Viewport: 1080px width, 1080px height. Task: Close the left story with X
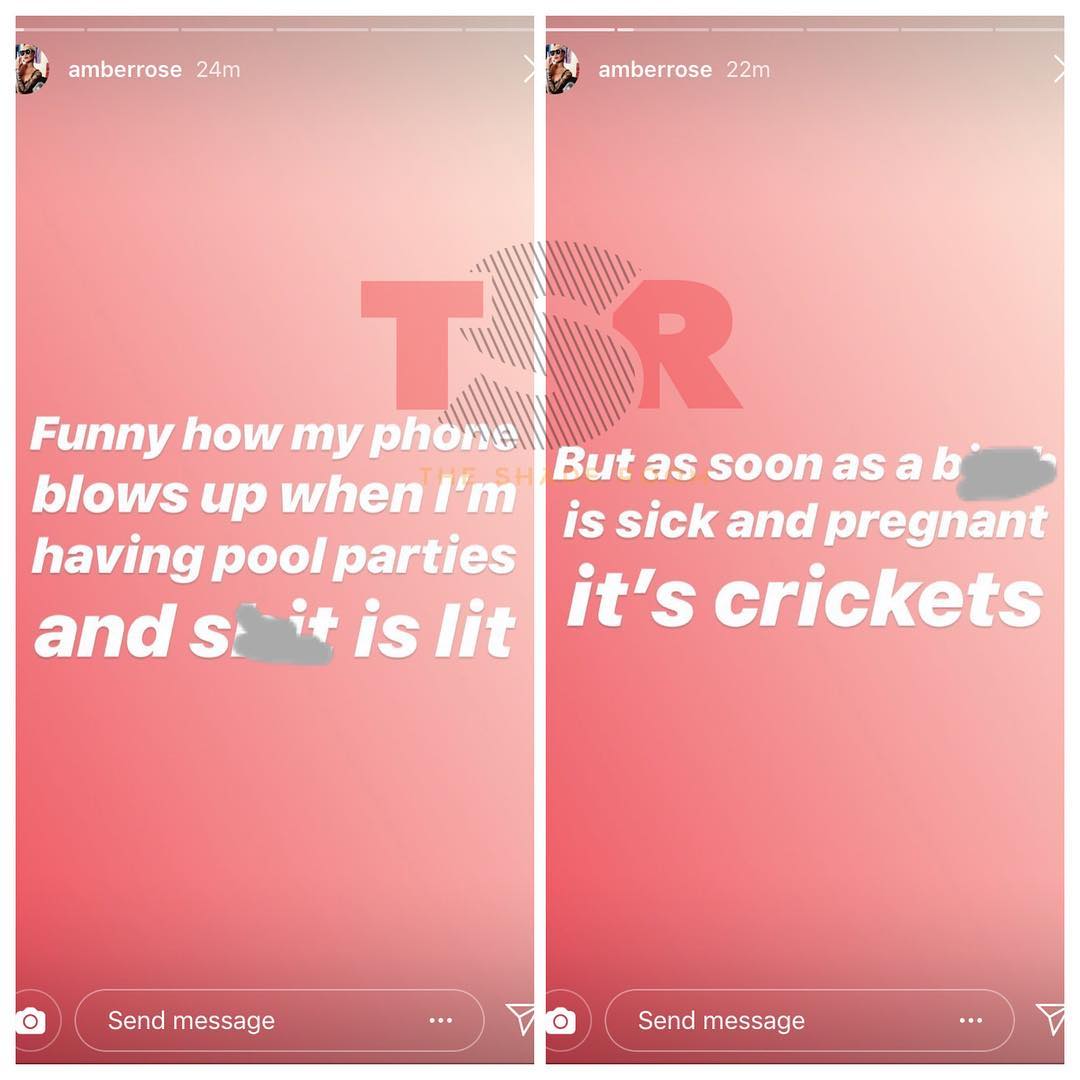[528, 69]
